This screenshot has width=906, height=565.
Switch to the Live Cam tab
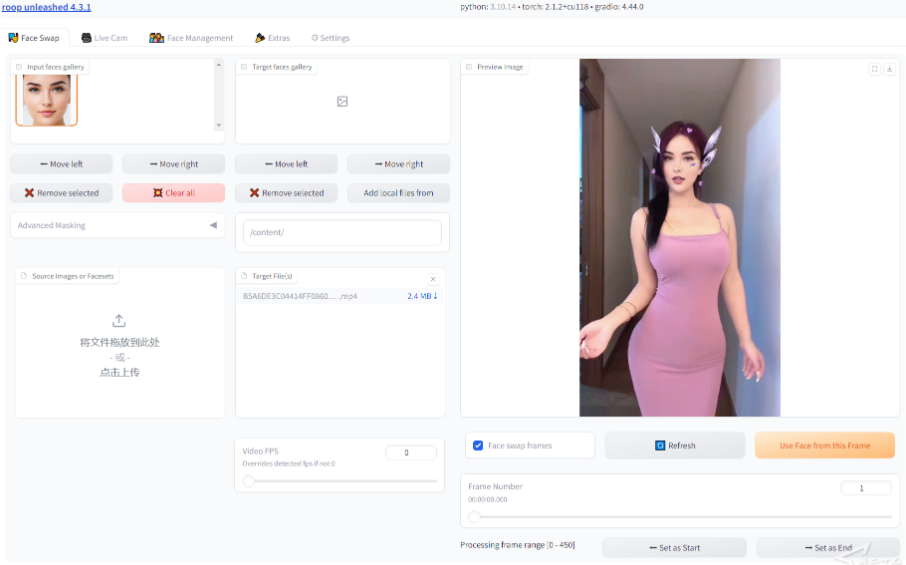point(104,38)
